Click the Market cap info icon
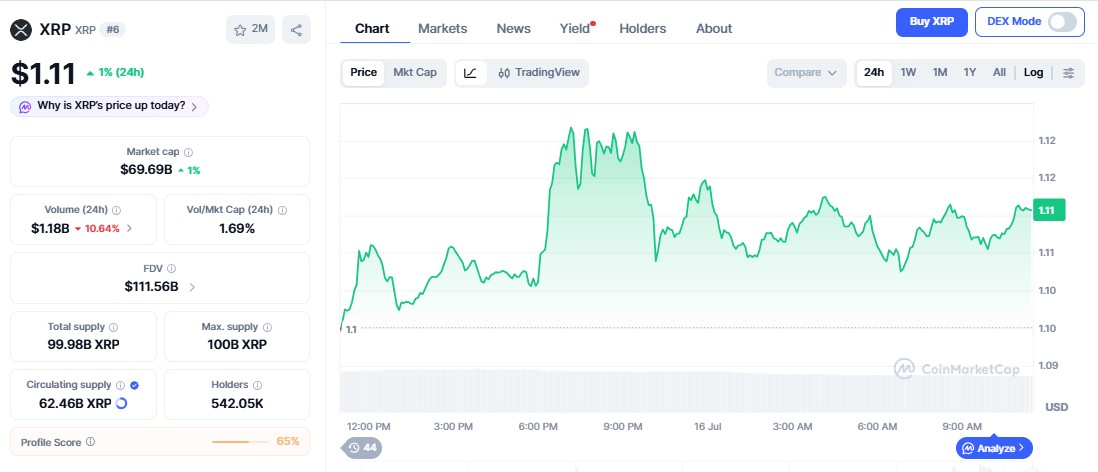The height and width of the screenshot is (472, 1098). 188,151
